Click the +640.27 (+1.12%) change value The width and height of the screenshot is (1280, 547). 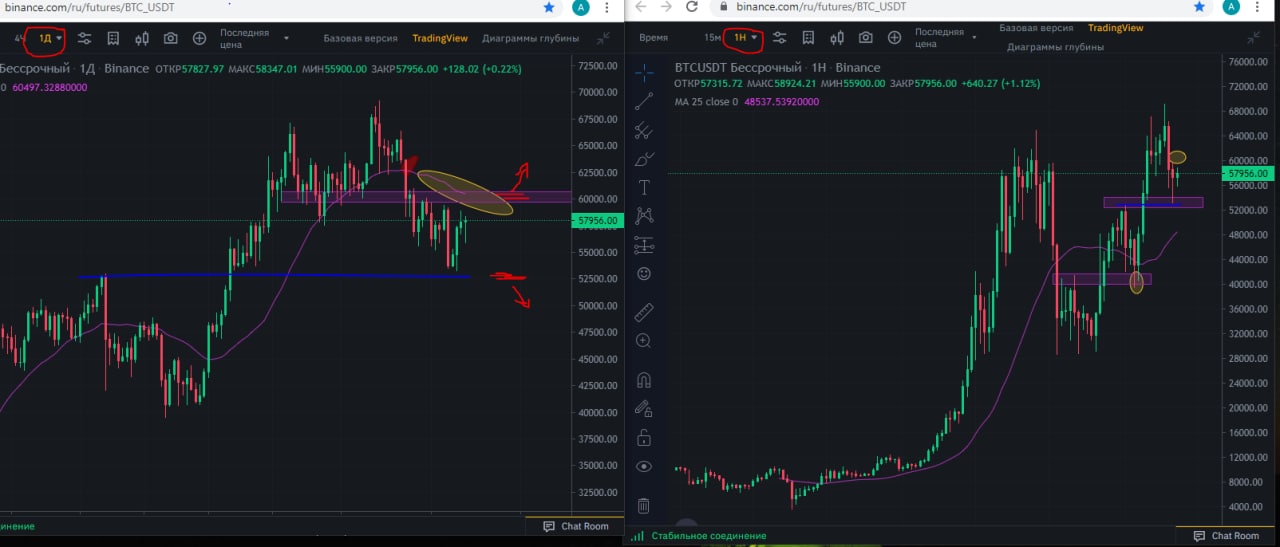click(x=1000, y=84)
